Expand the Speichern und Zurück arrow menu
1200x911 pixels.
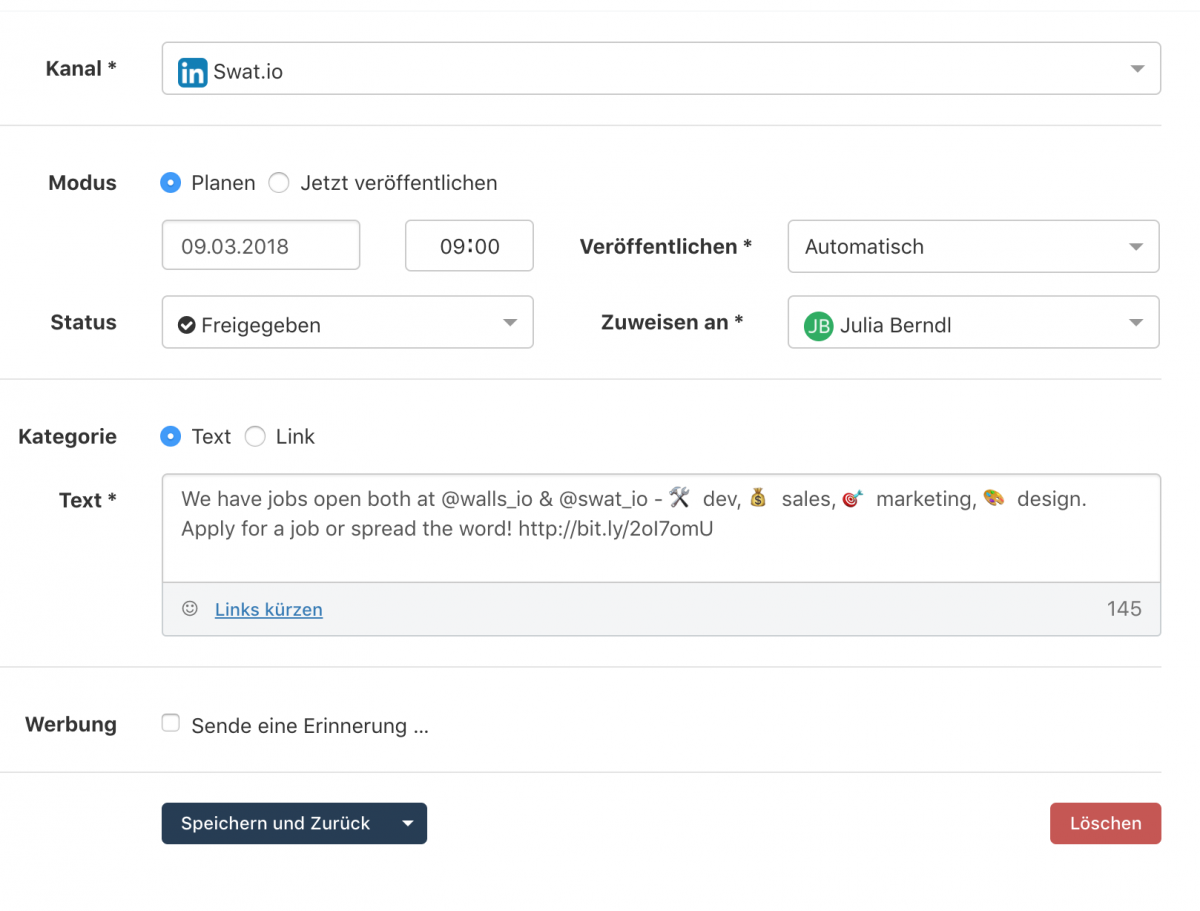[407, 823]
